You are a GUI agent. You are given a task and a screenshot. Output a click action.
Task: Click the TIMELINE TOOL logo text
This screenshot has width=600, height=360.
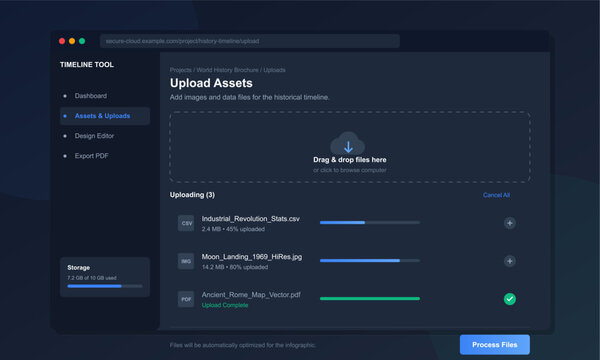point(87,65)
